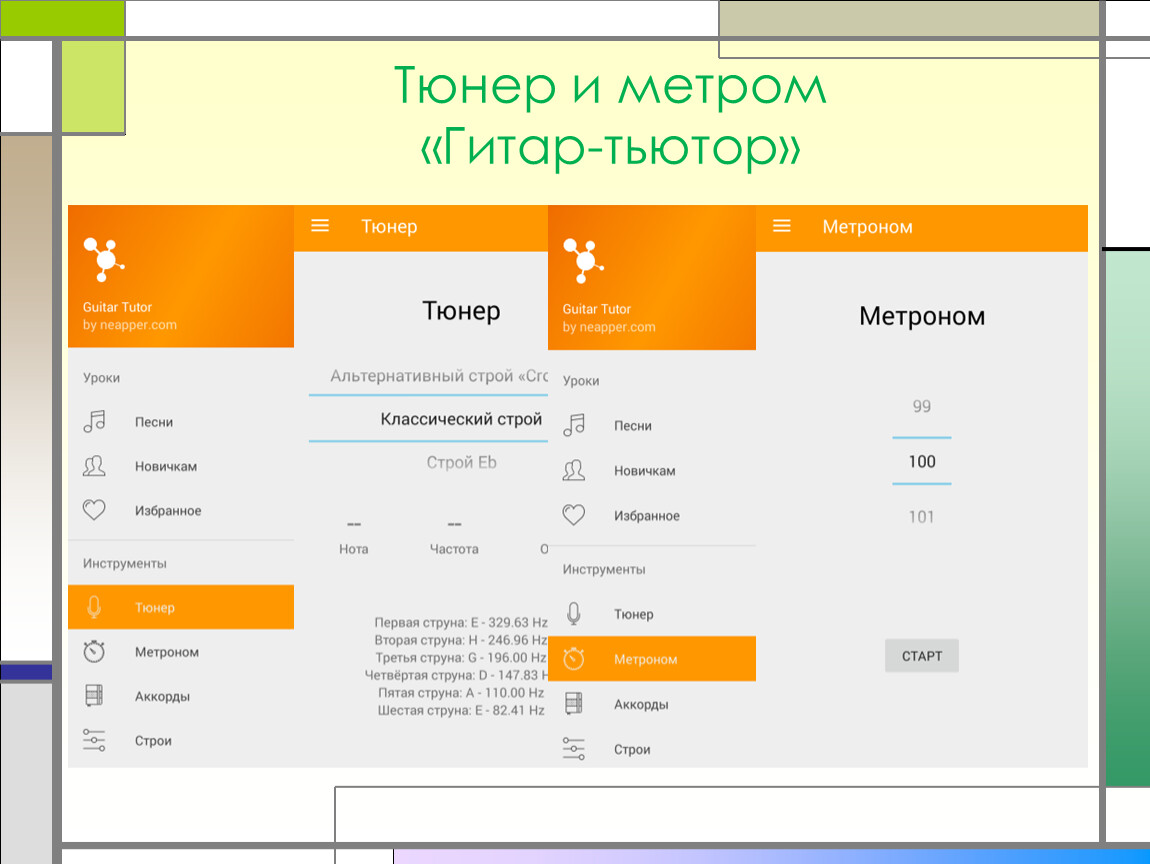Click by neapper.com in right drawer header
1150x864 pixels.
609,326
